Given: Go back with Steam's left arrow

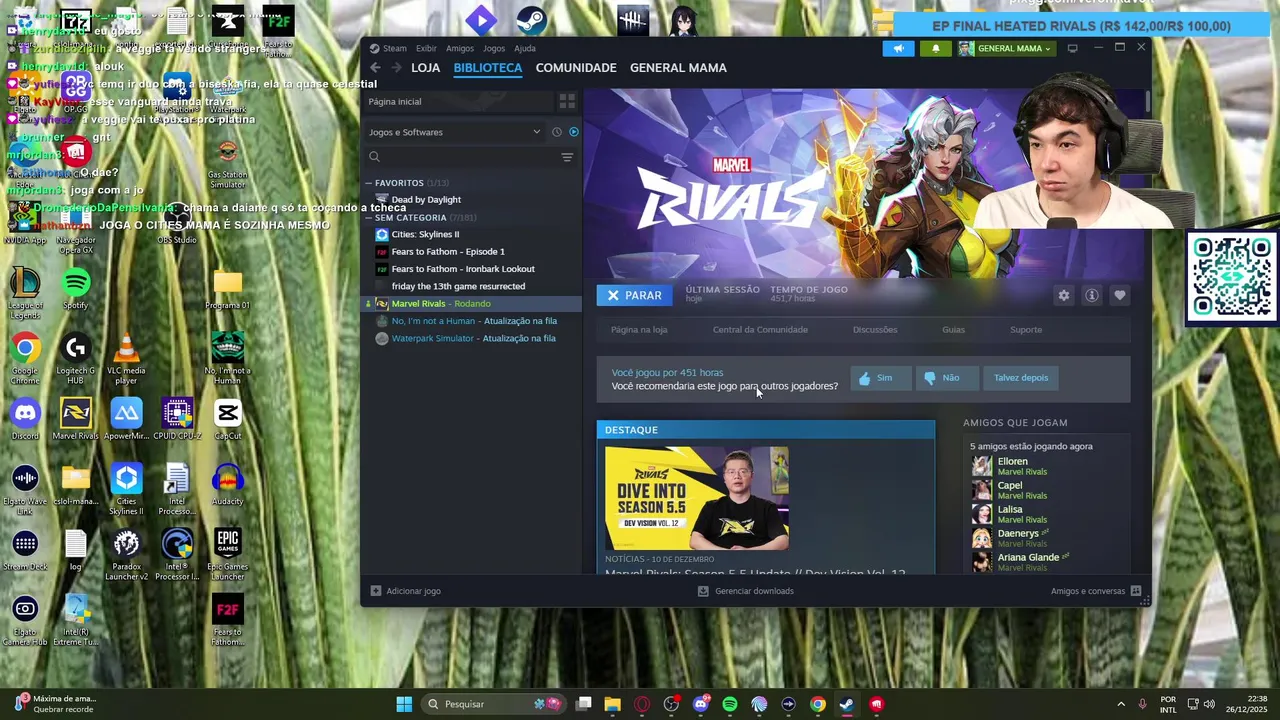Looking at the screenshot, I should coord(375,68).
